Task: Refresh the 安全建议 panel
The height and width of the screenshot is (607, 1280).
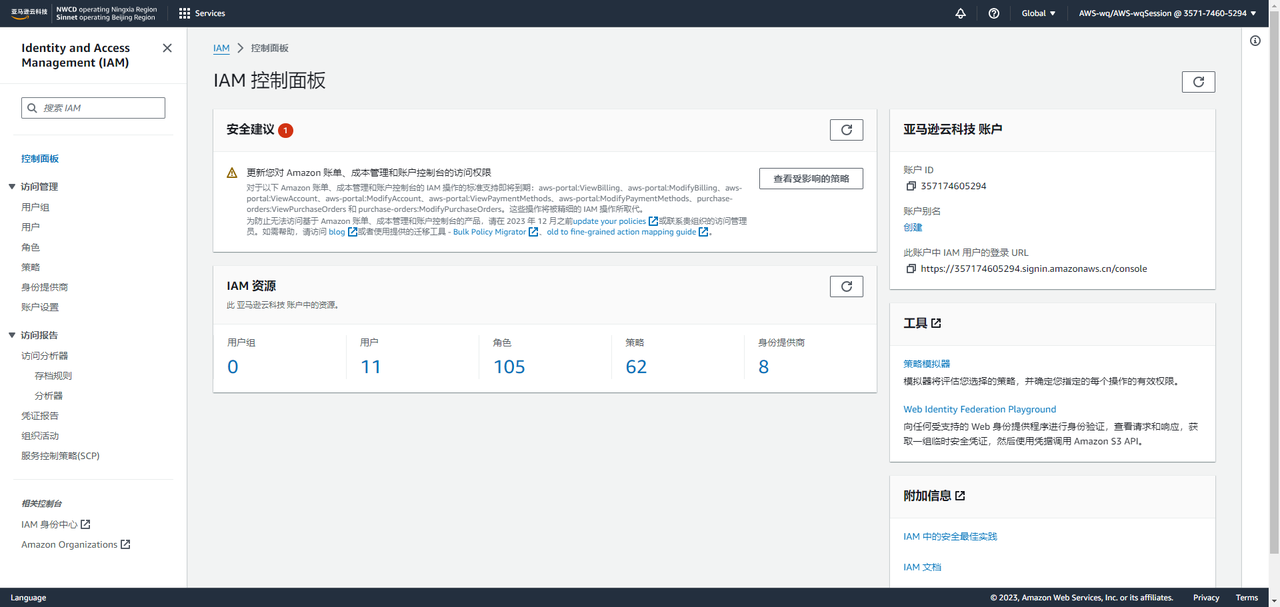Action: [846, 130]
